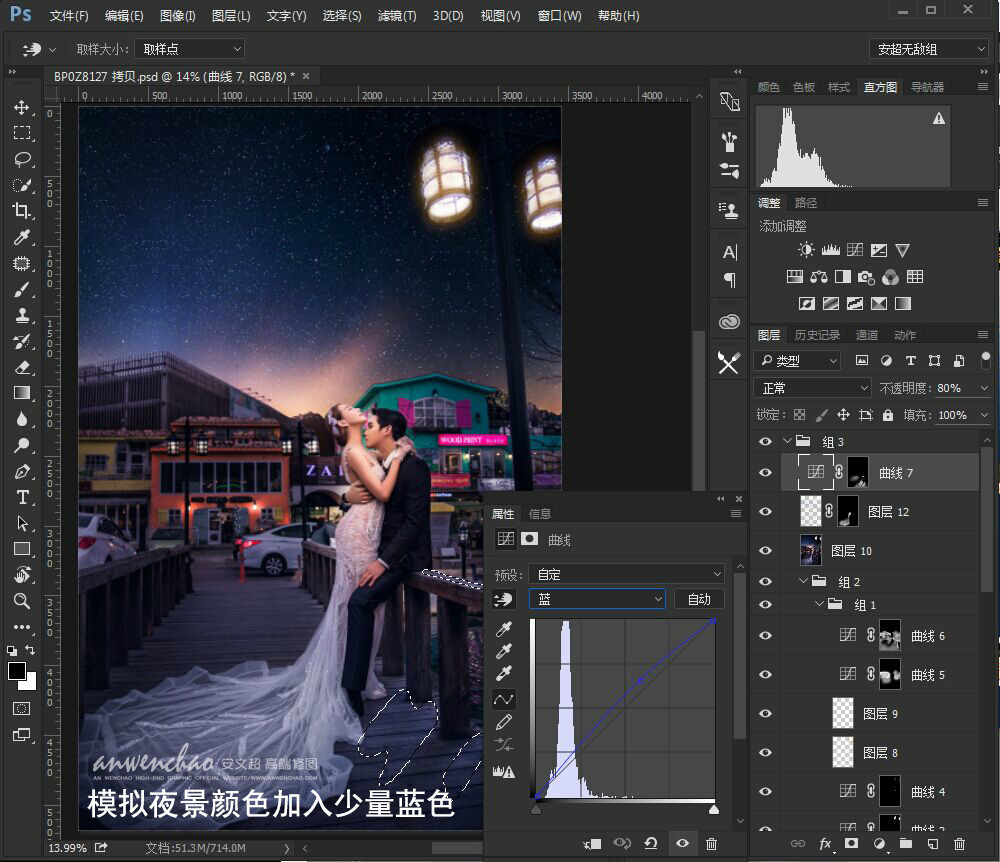Collapse the 组 3 group
Screen dimensions: 1000x862
tap(787, 441)
